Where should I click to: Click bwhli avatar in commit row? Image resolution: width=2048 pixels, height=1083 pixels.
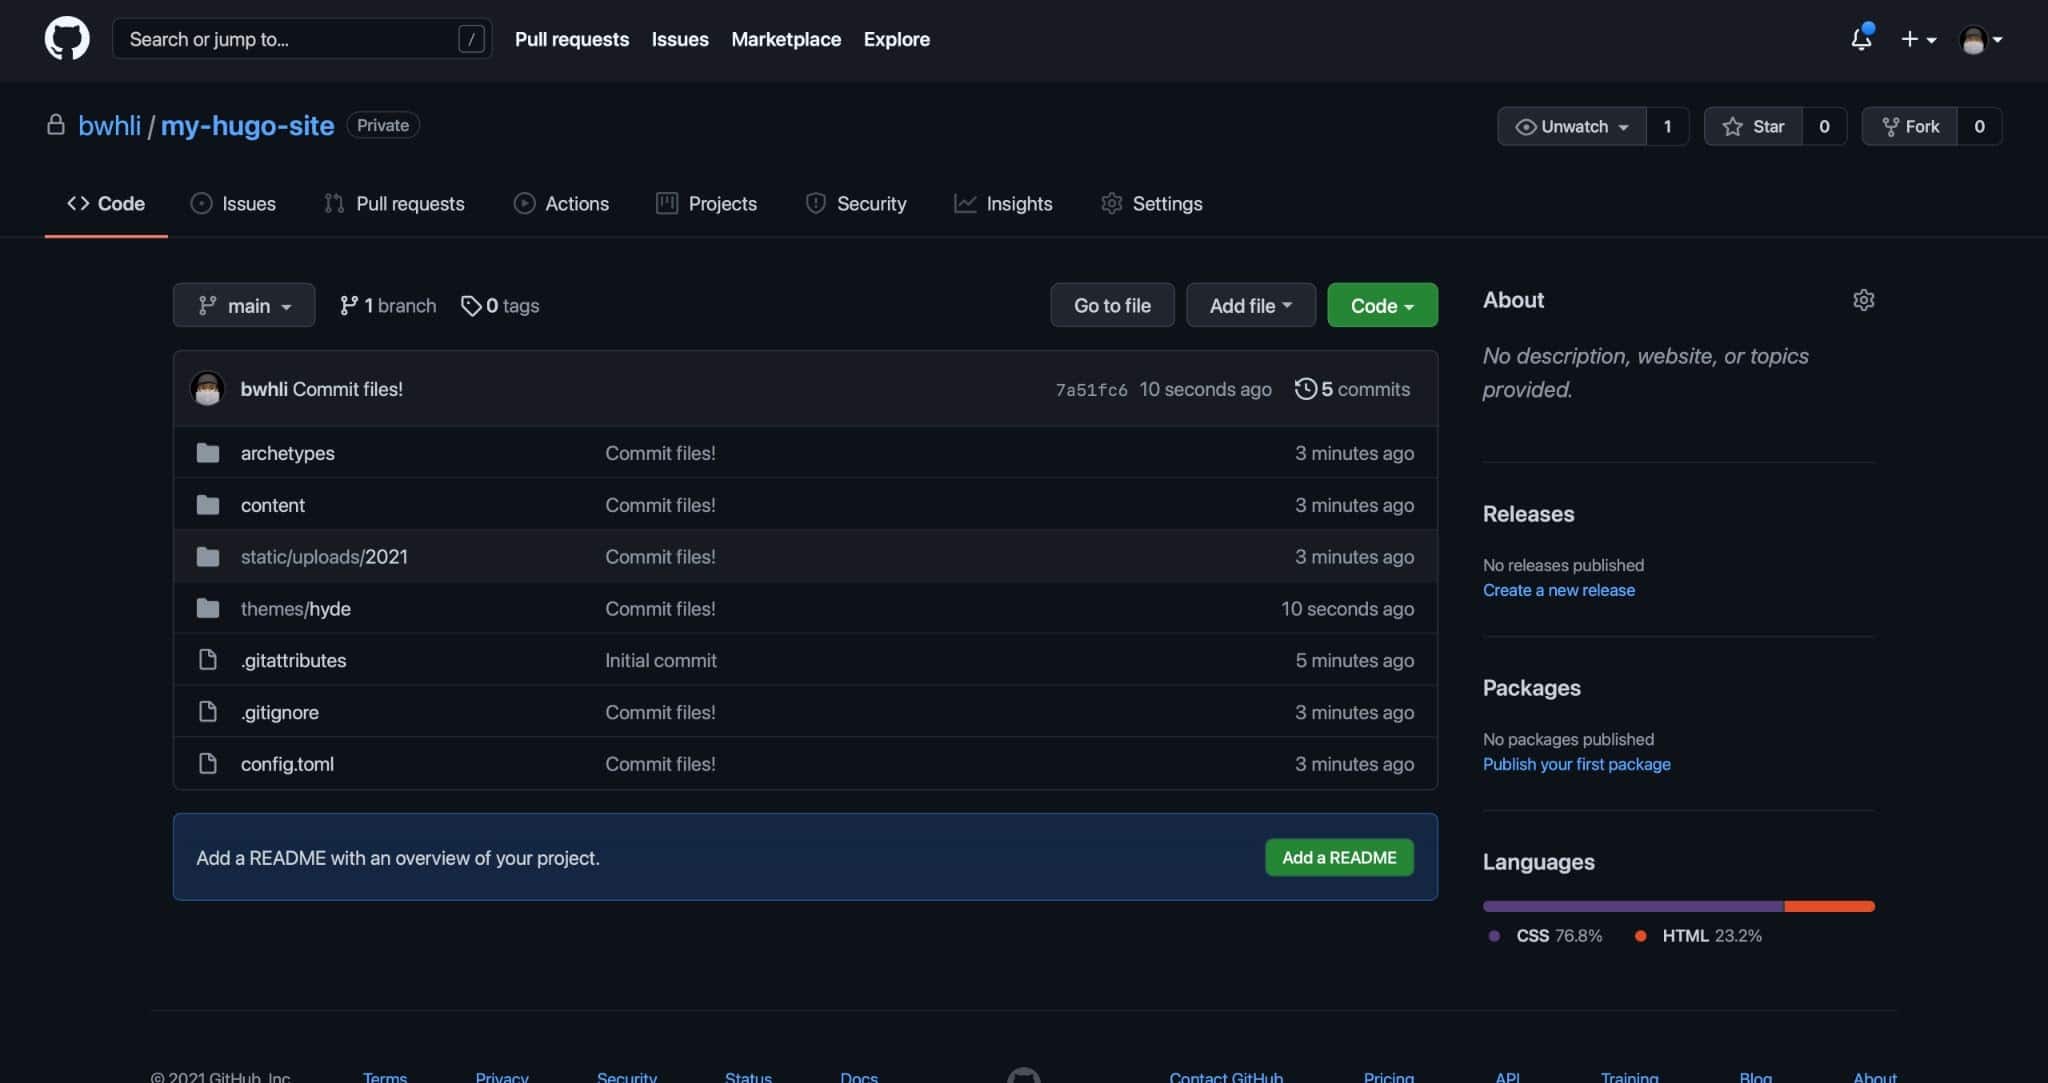point(207,389)
